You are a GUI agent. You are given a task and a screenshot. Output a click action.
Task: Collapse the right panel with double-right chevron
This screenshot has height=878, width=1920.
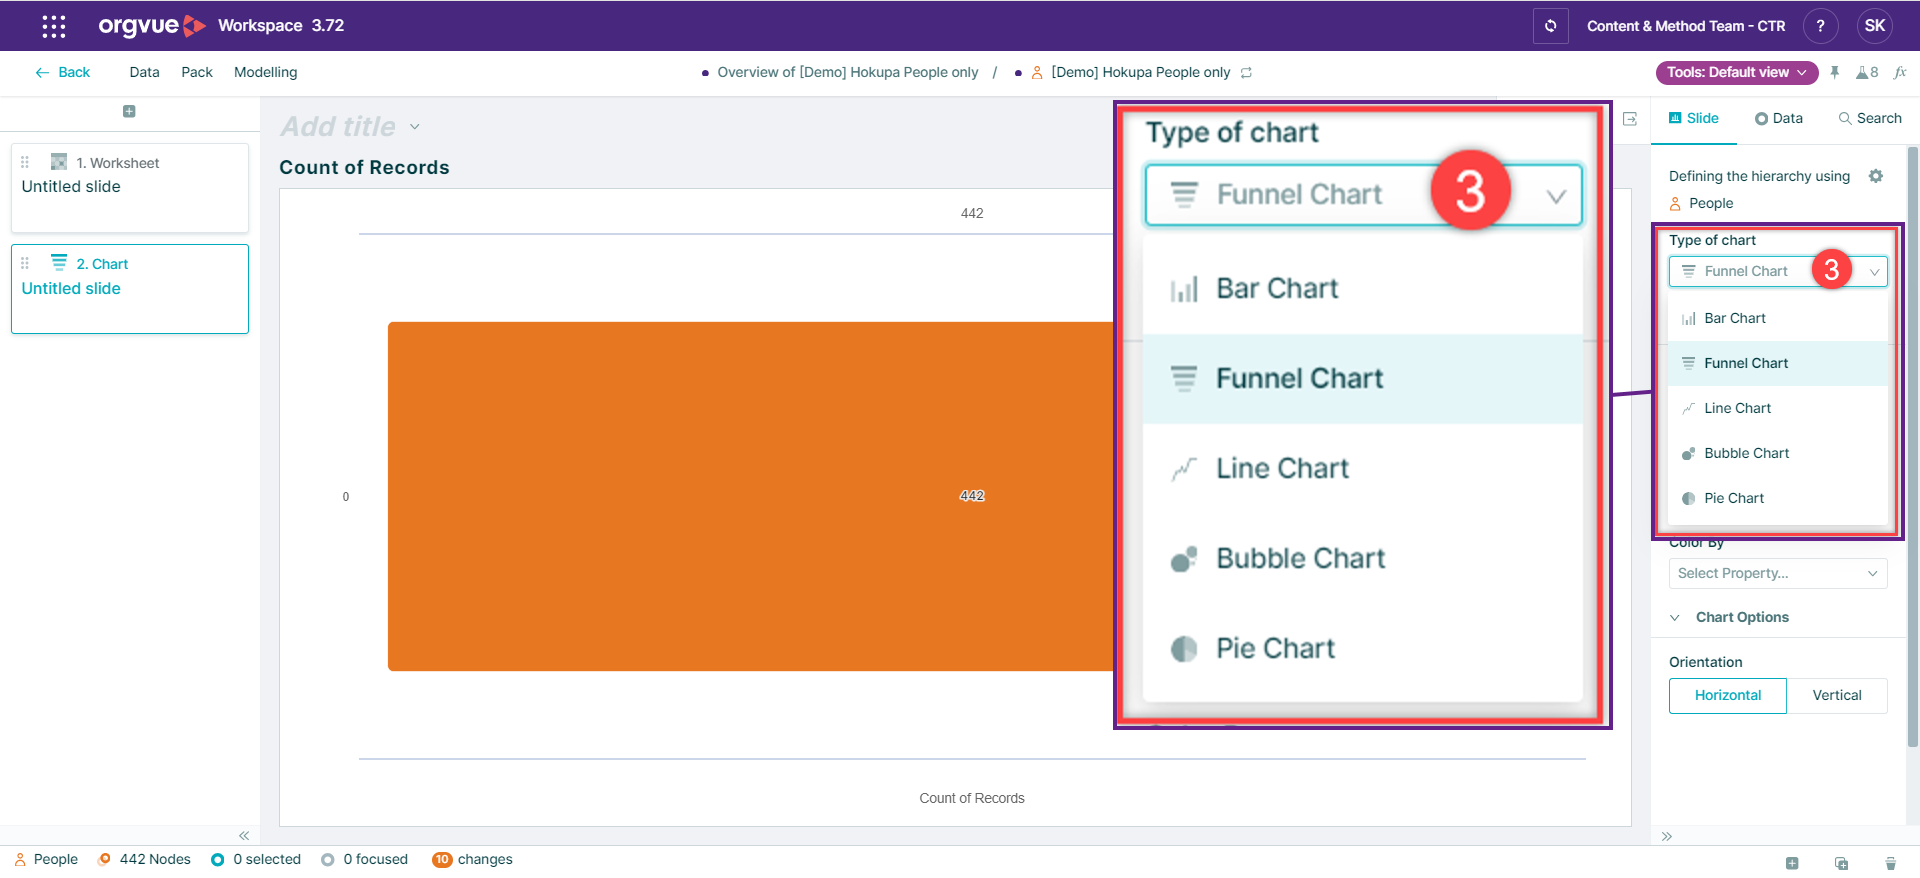pyautogui.click(x=1667, y=836)
